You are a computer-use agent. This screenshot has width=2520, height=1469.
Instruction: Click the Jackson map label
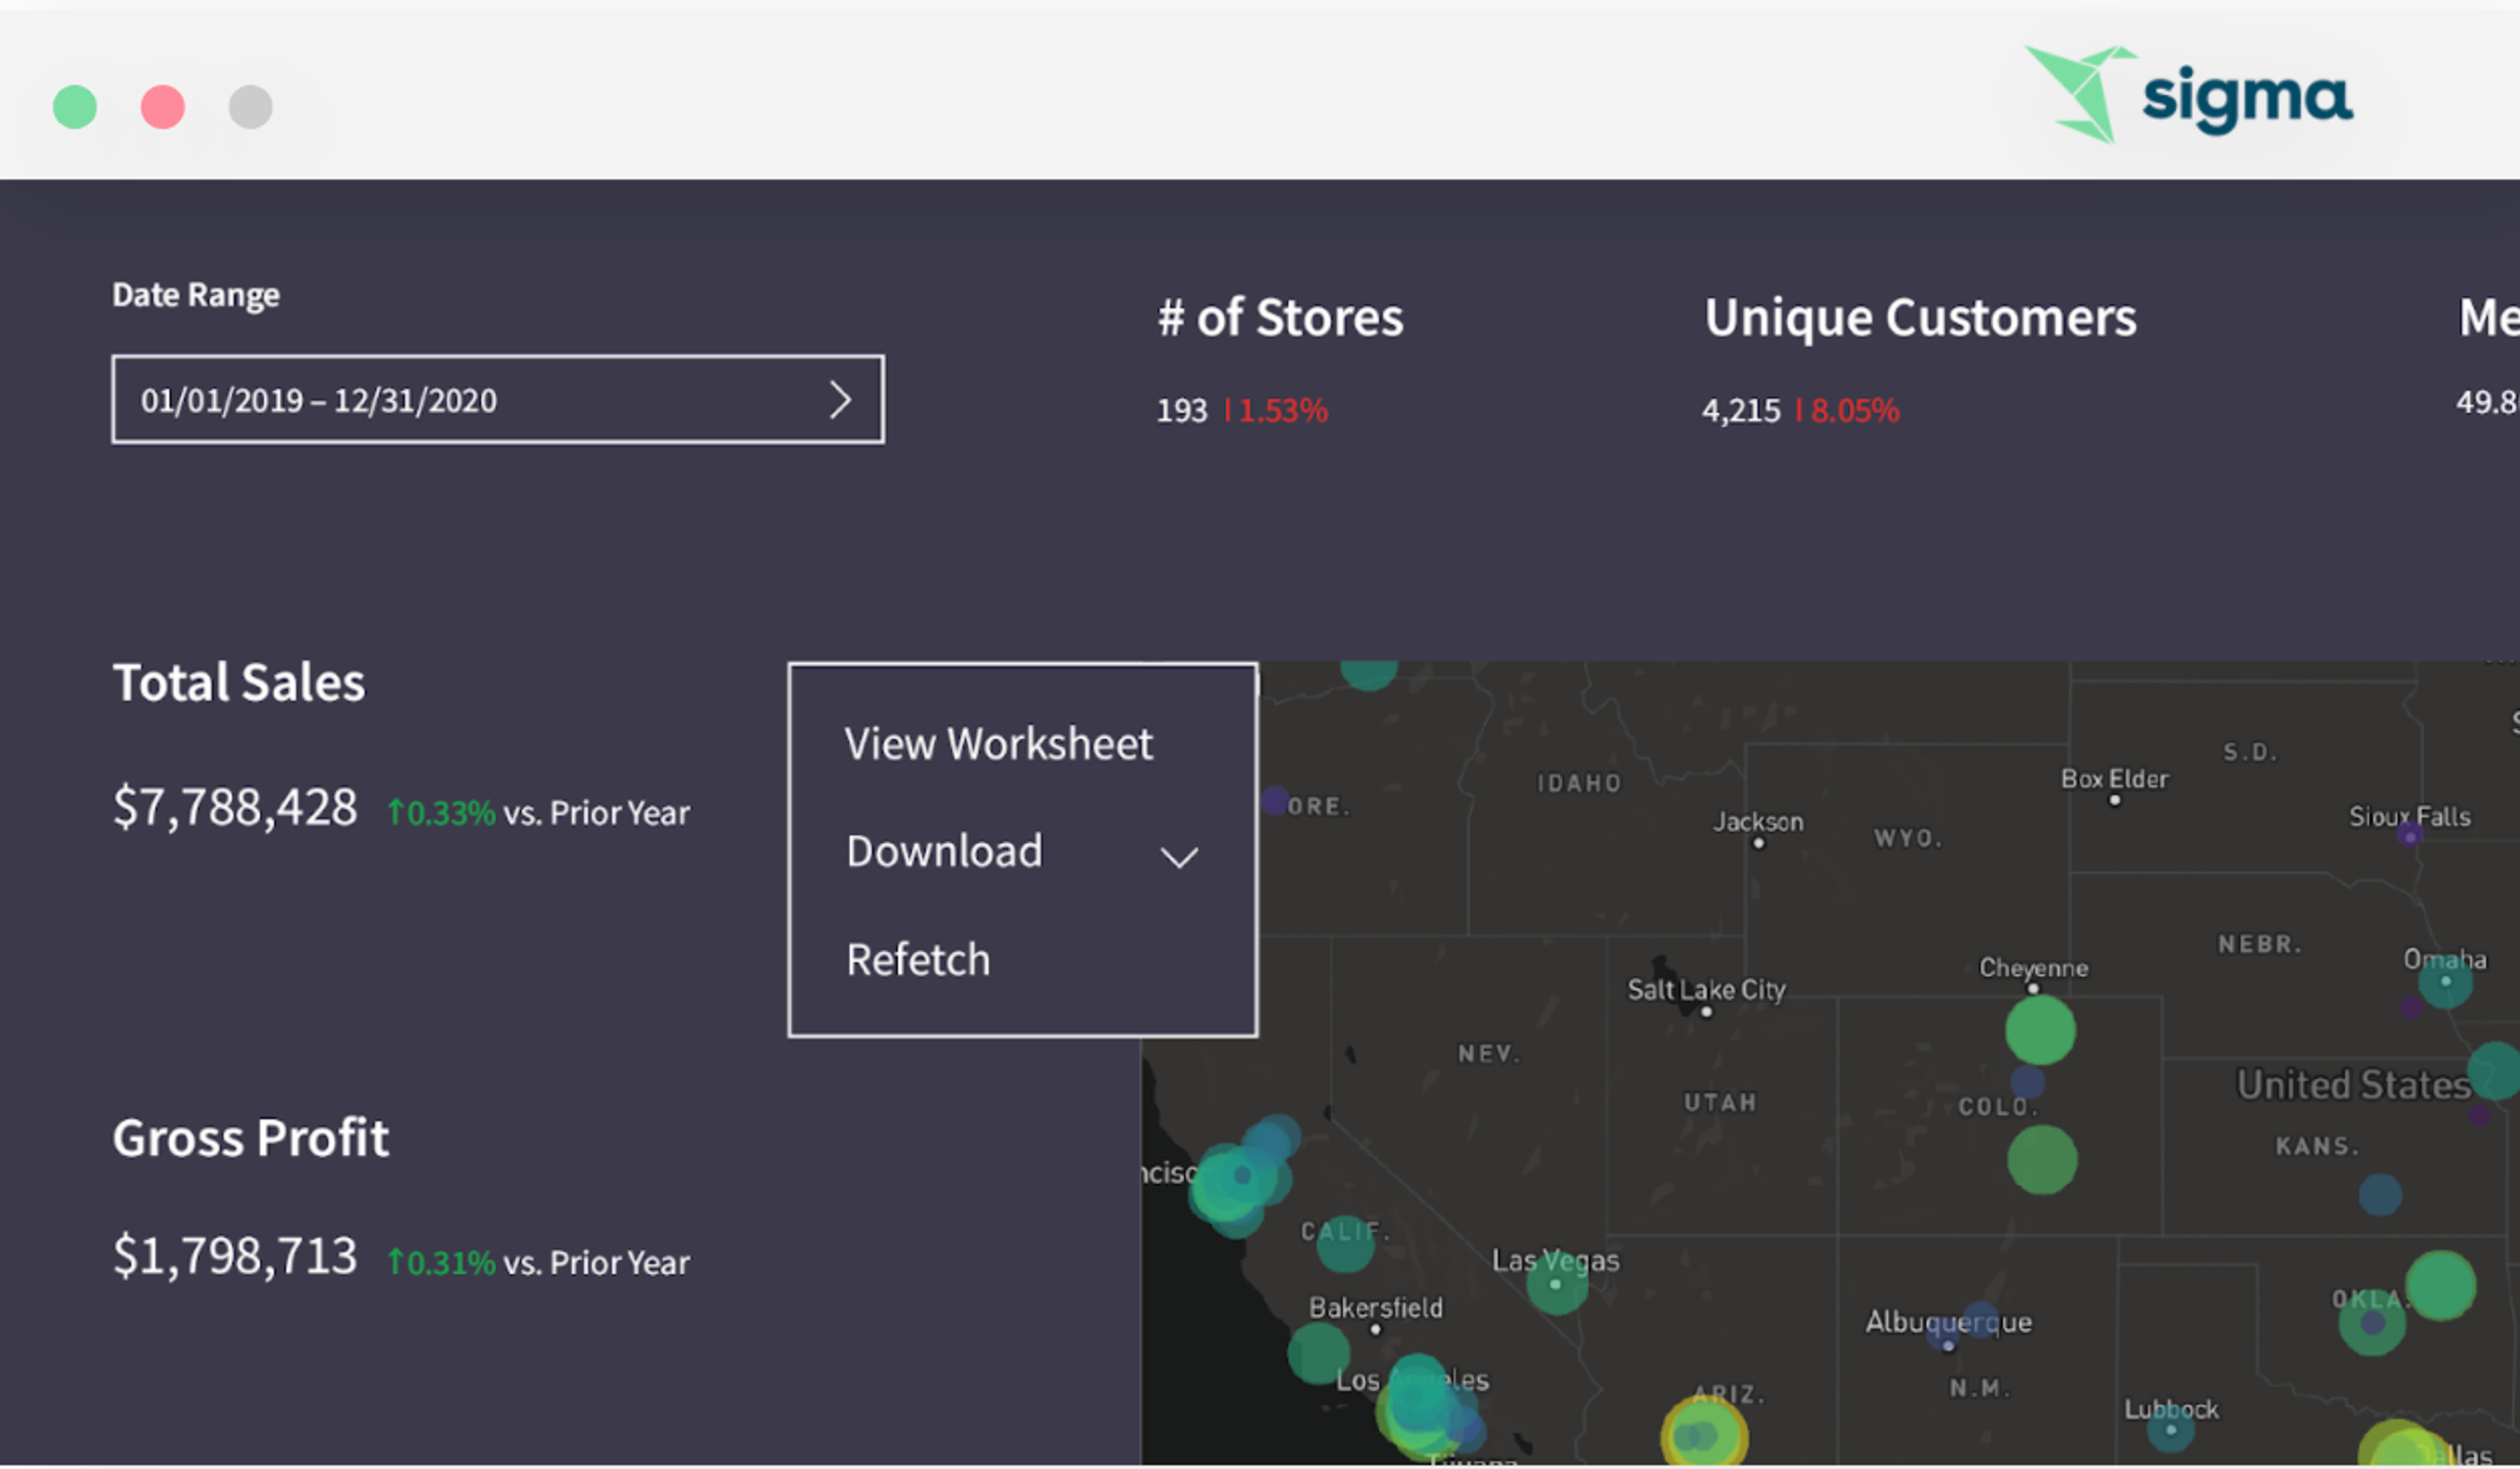[1758, 822]
